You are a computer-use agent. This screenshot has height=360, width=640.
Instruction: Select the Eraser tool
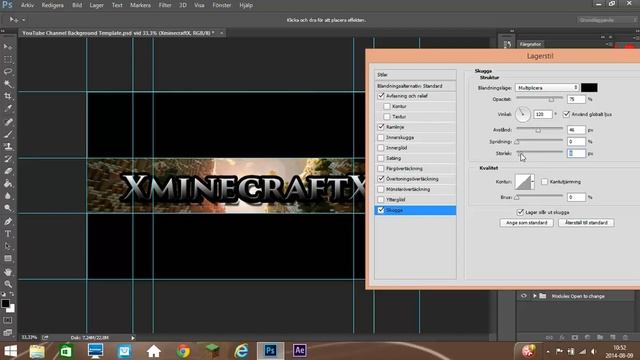[x=8, y=171]
